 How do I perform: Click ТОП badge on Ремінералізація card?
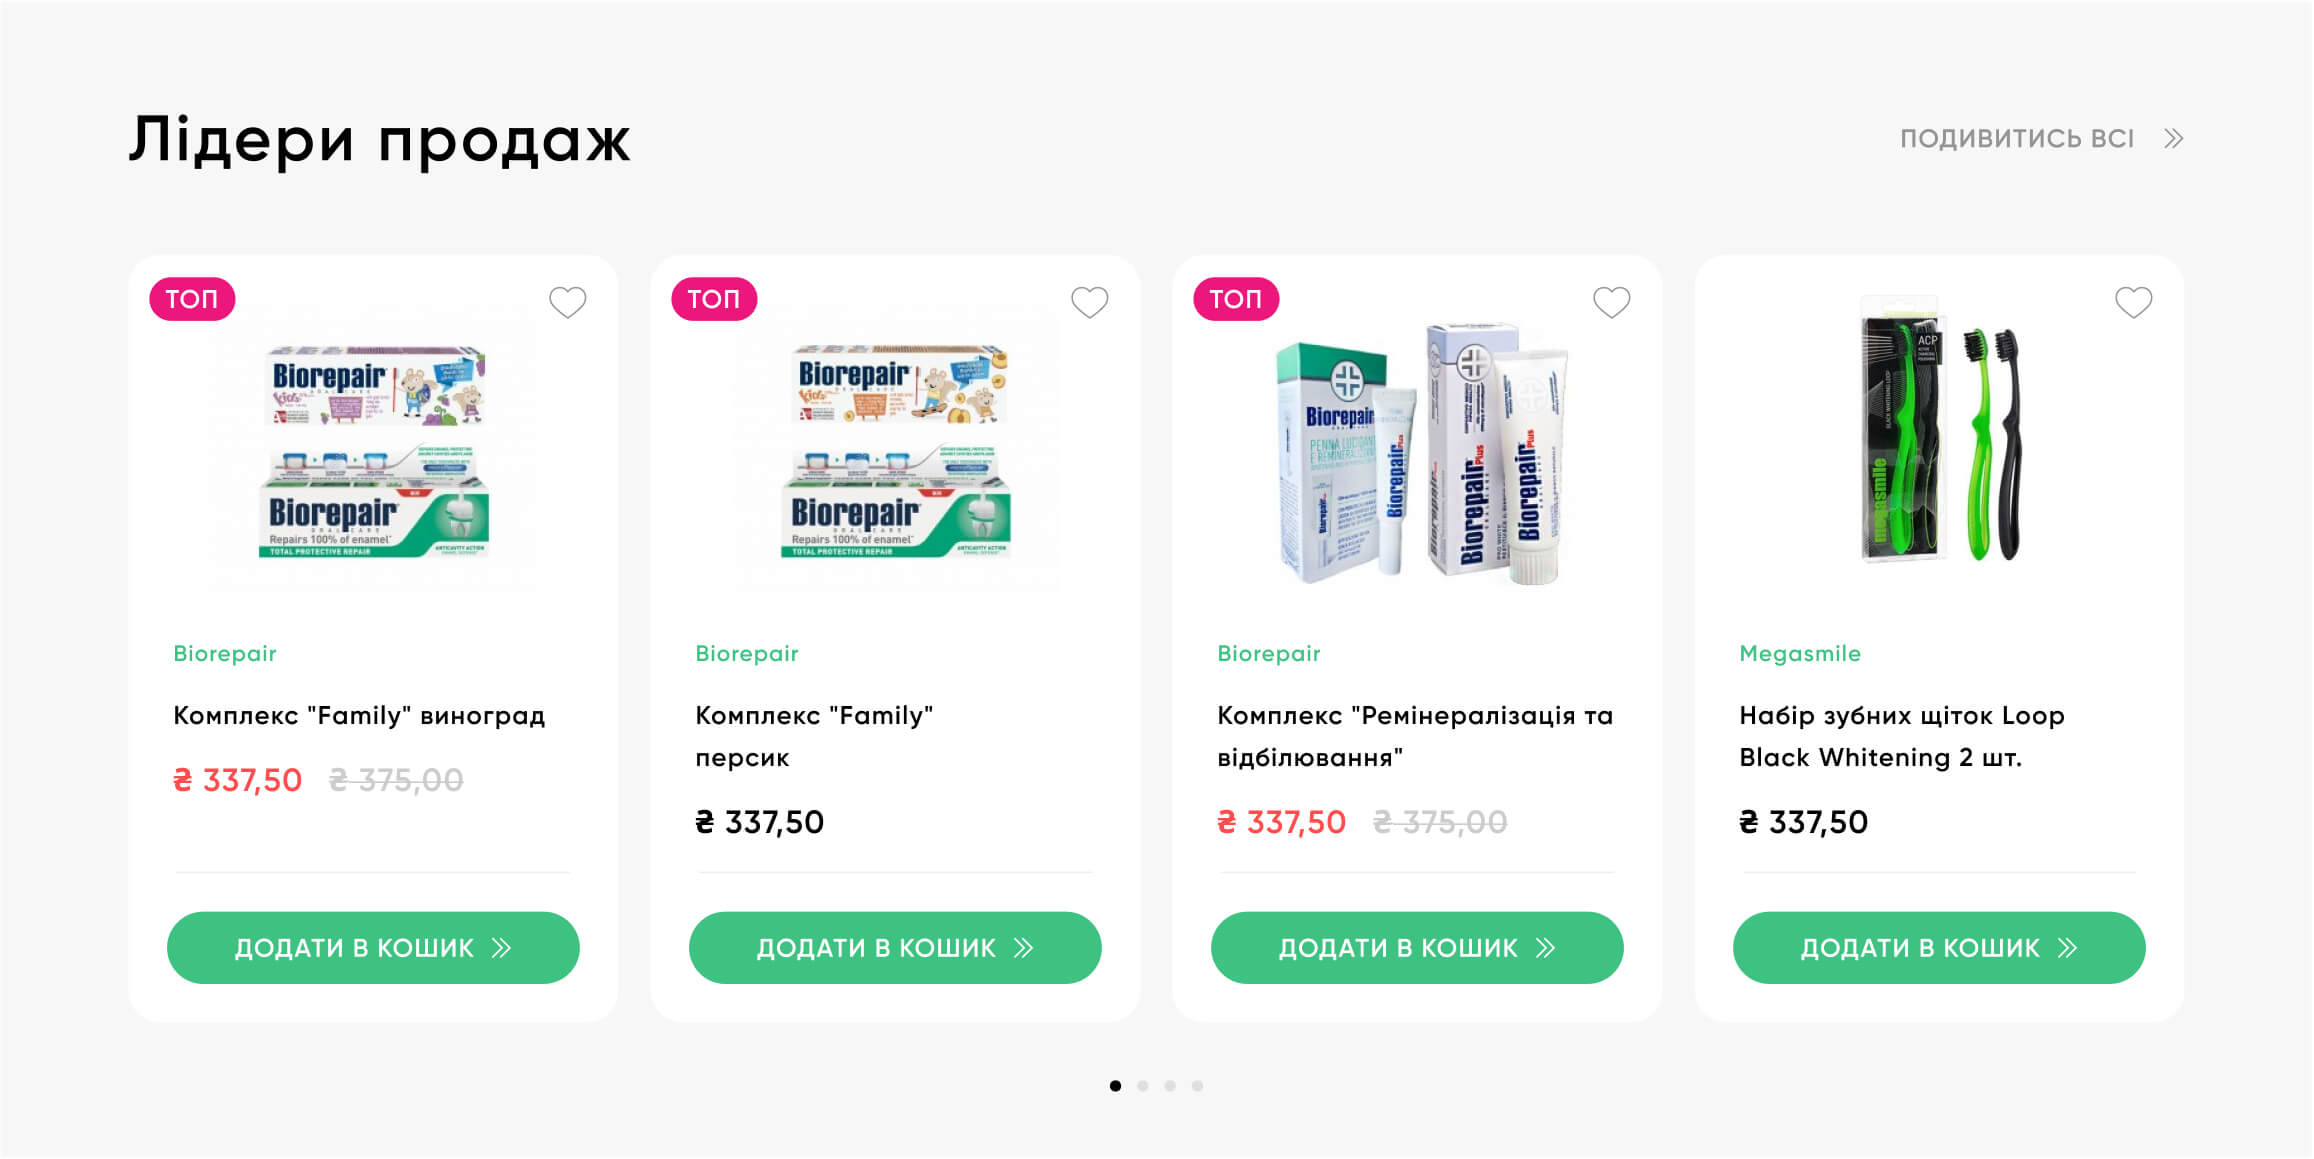click(x=1236, y=299)
